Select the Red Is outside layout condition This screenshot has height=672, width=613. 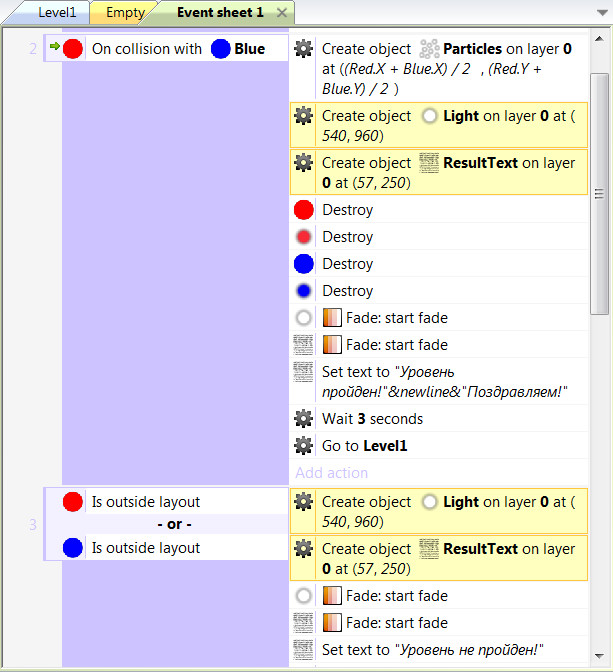click(145, 502)
